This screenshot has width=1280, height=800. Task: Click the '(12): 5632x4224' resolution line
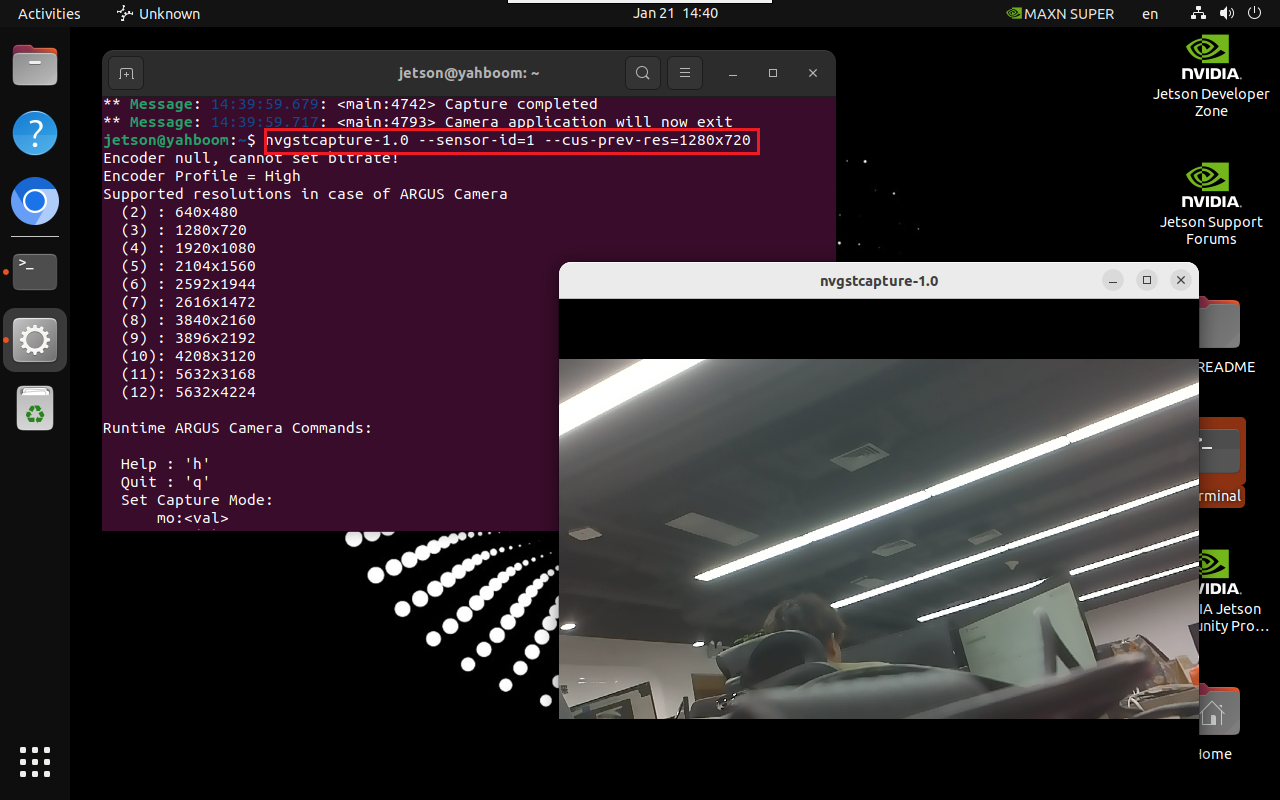(x=188, y=392)
